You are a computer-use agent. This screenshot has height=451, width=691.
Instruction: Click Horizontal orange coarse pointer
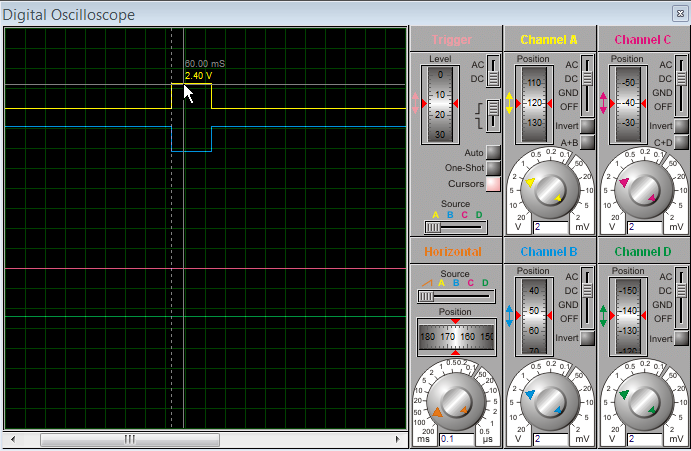pyautogui.click(x=437, y=412)
